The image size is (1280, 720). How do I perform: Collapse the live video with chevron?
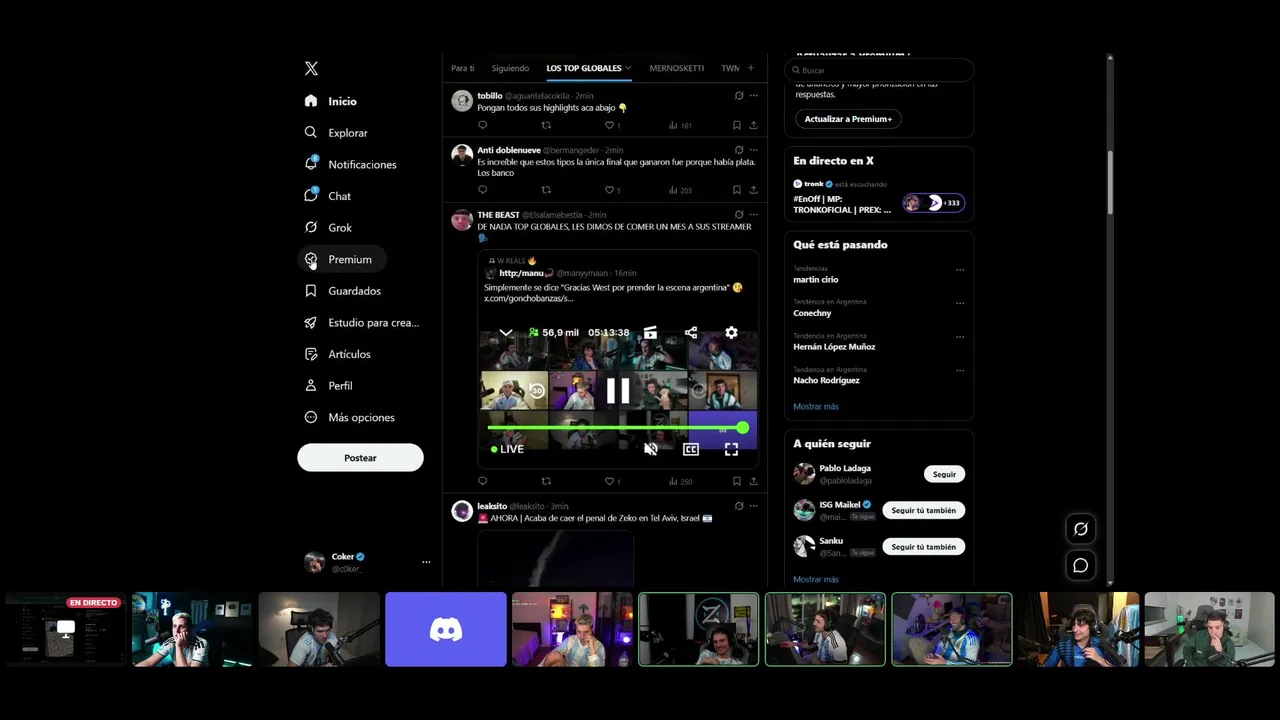click(x=506, y=333)
